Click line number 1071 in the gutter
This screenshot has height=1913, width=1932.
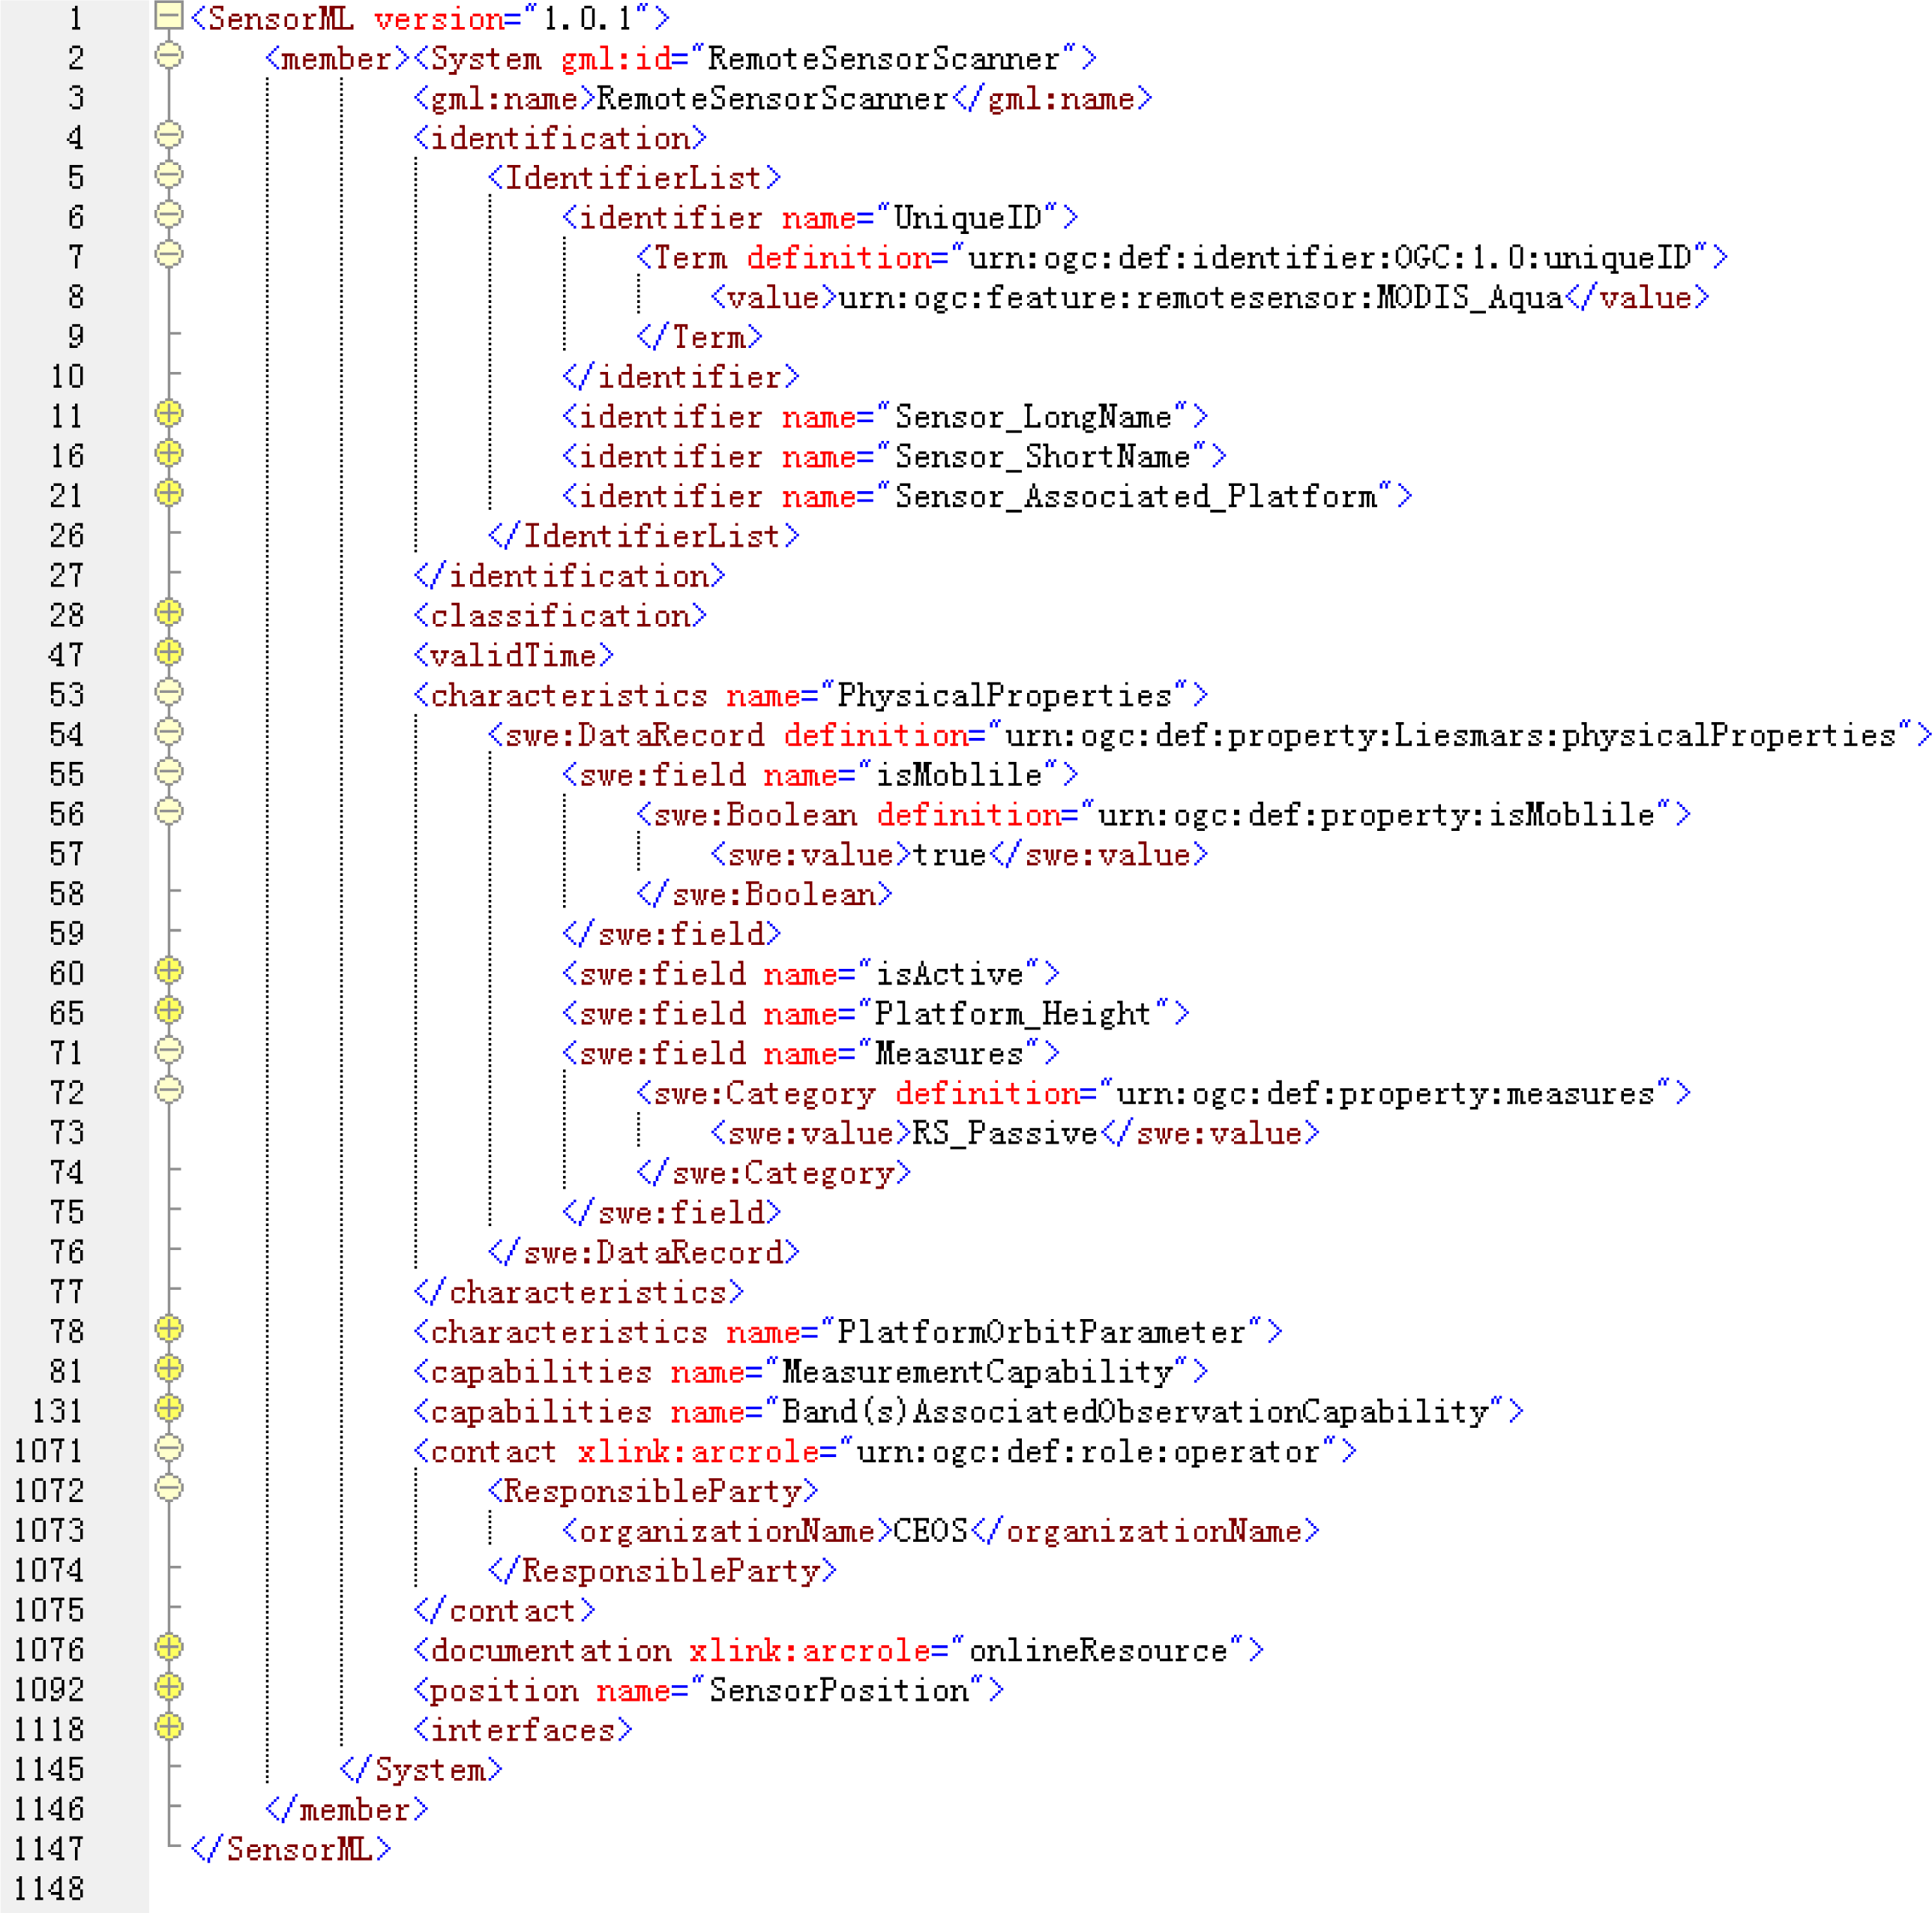pyautogui.click(x=48, y=1451)
